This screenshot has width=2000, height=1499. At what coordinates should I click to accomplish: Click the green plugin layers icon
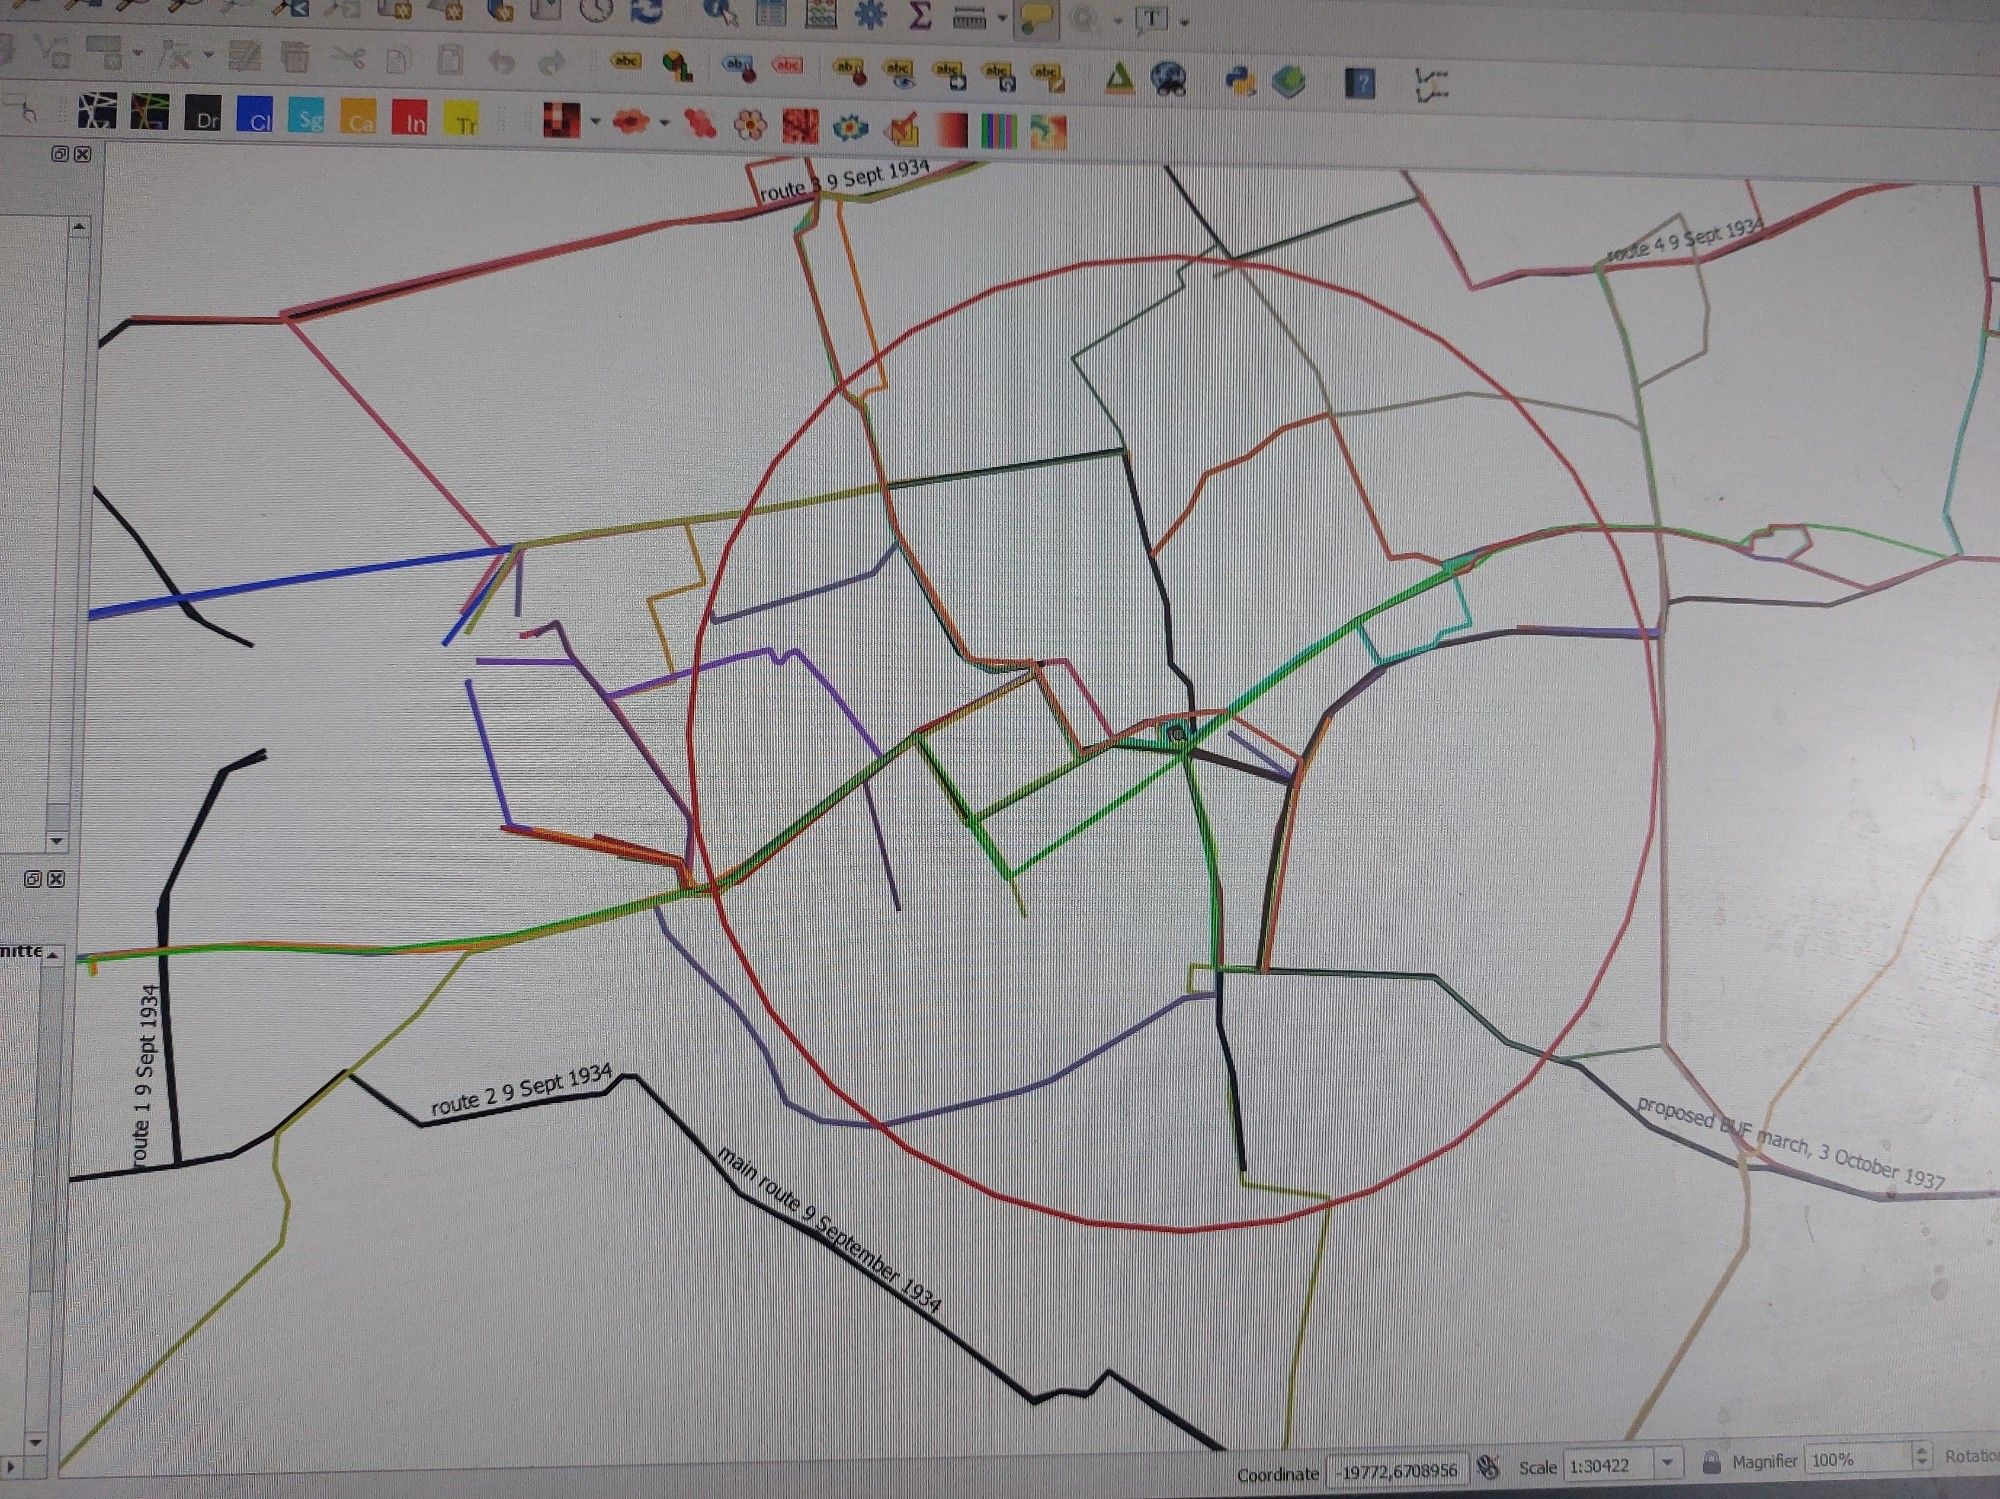coord(1289,82)
